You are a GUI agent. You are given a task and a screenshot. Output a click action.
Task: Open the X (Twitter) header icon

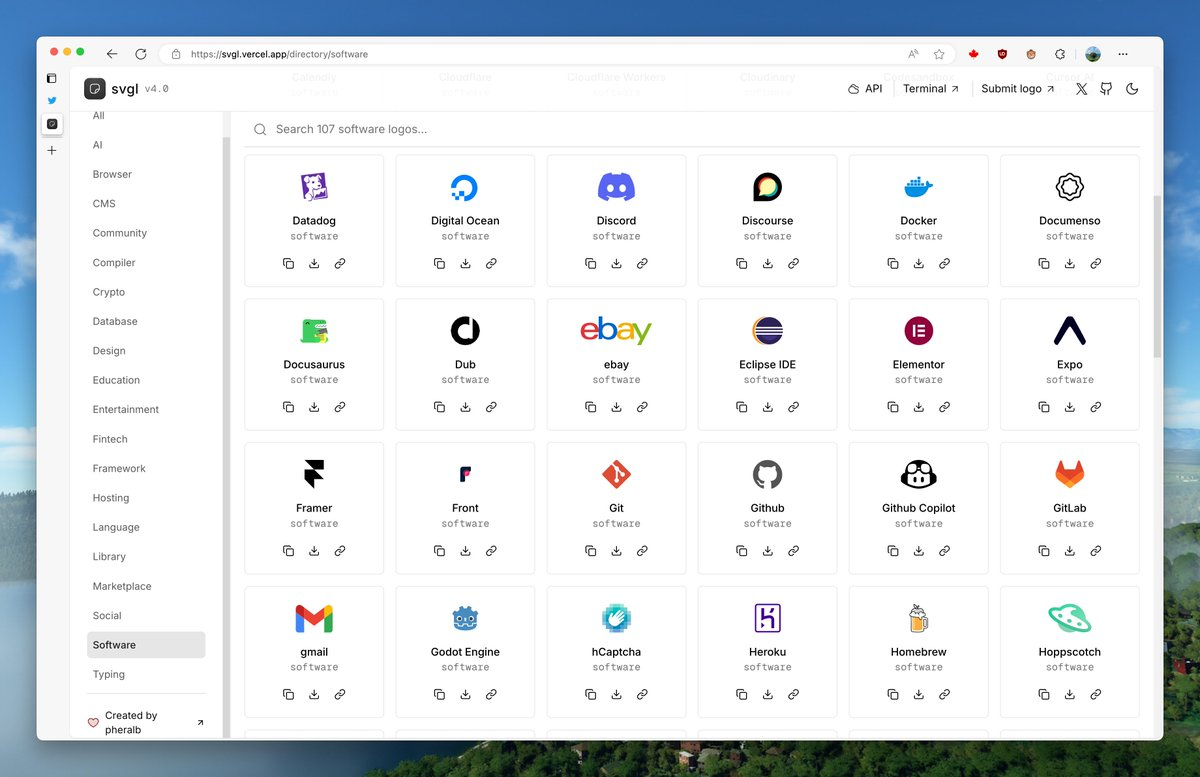[1081, 89]
